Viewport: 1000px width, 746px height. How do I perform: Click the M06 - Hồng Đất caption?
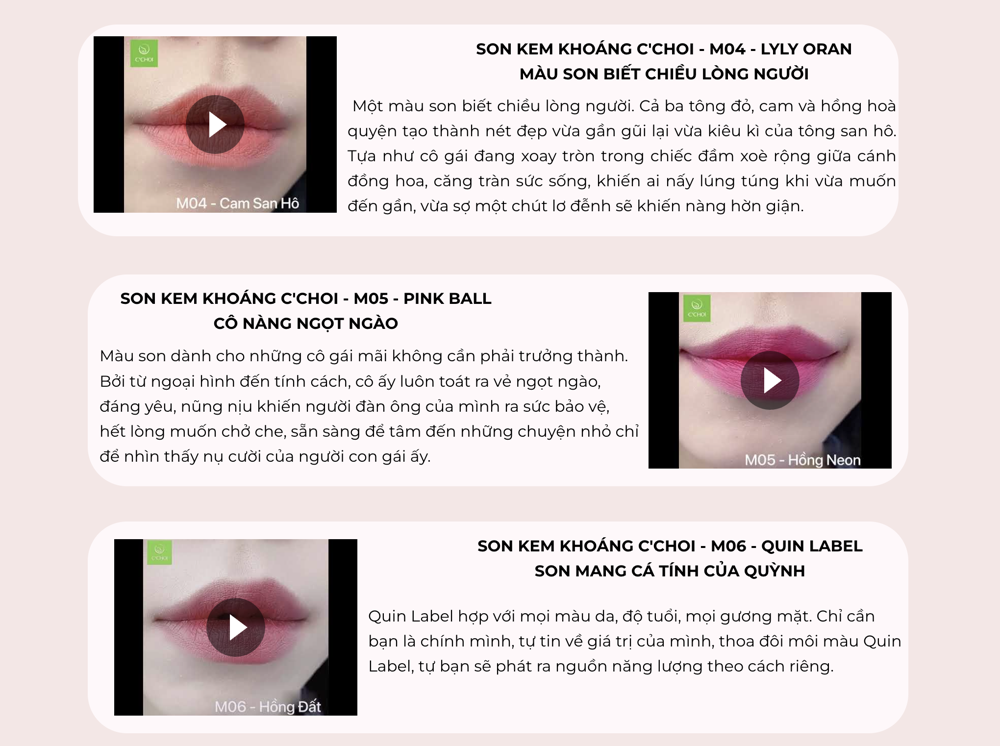tap(267, 706)
